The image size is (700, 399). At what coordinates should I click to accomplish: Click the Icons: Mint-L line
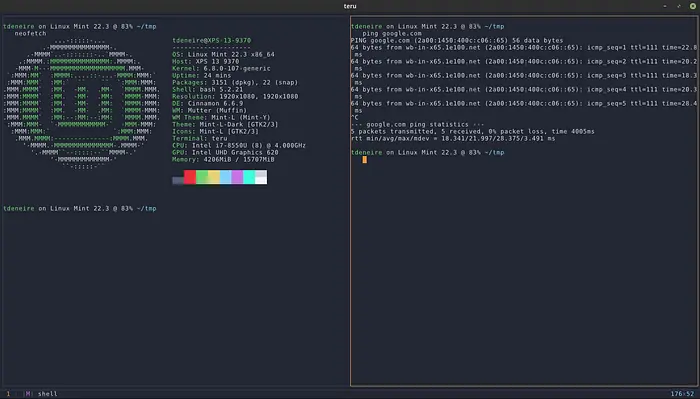point(216,132)
